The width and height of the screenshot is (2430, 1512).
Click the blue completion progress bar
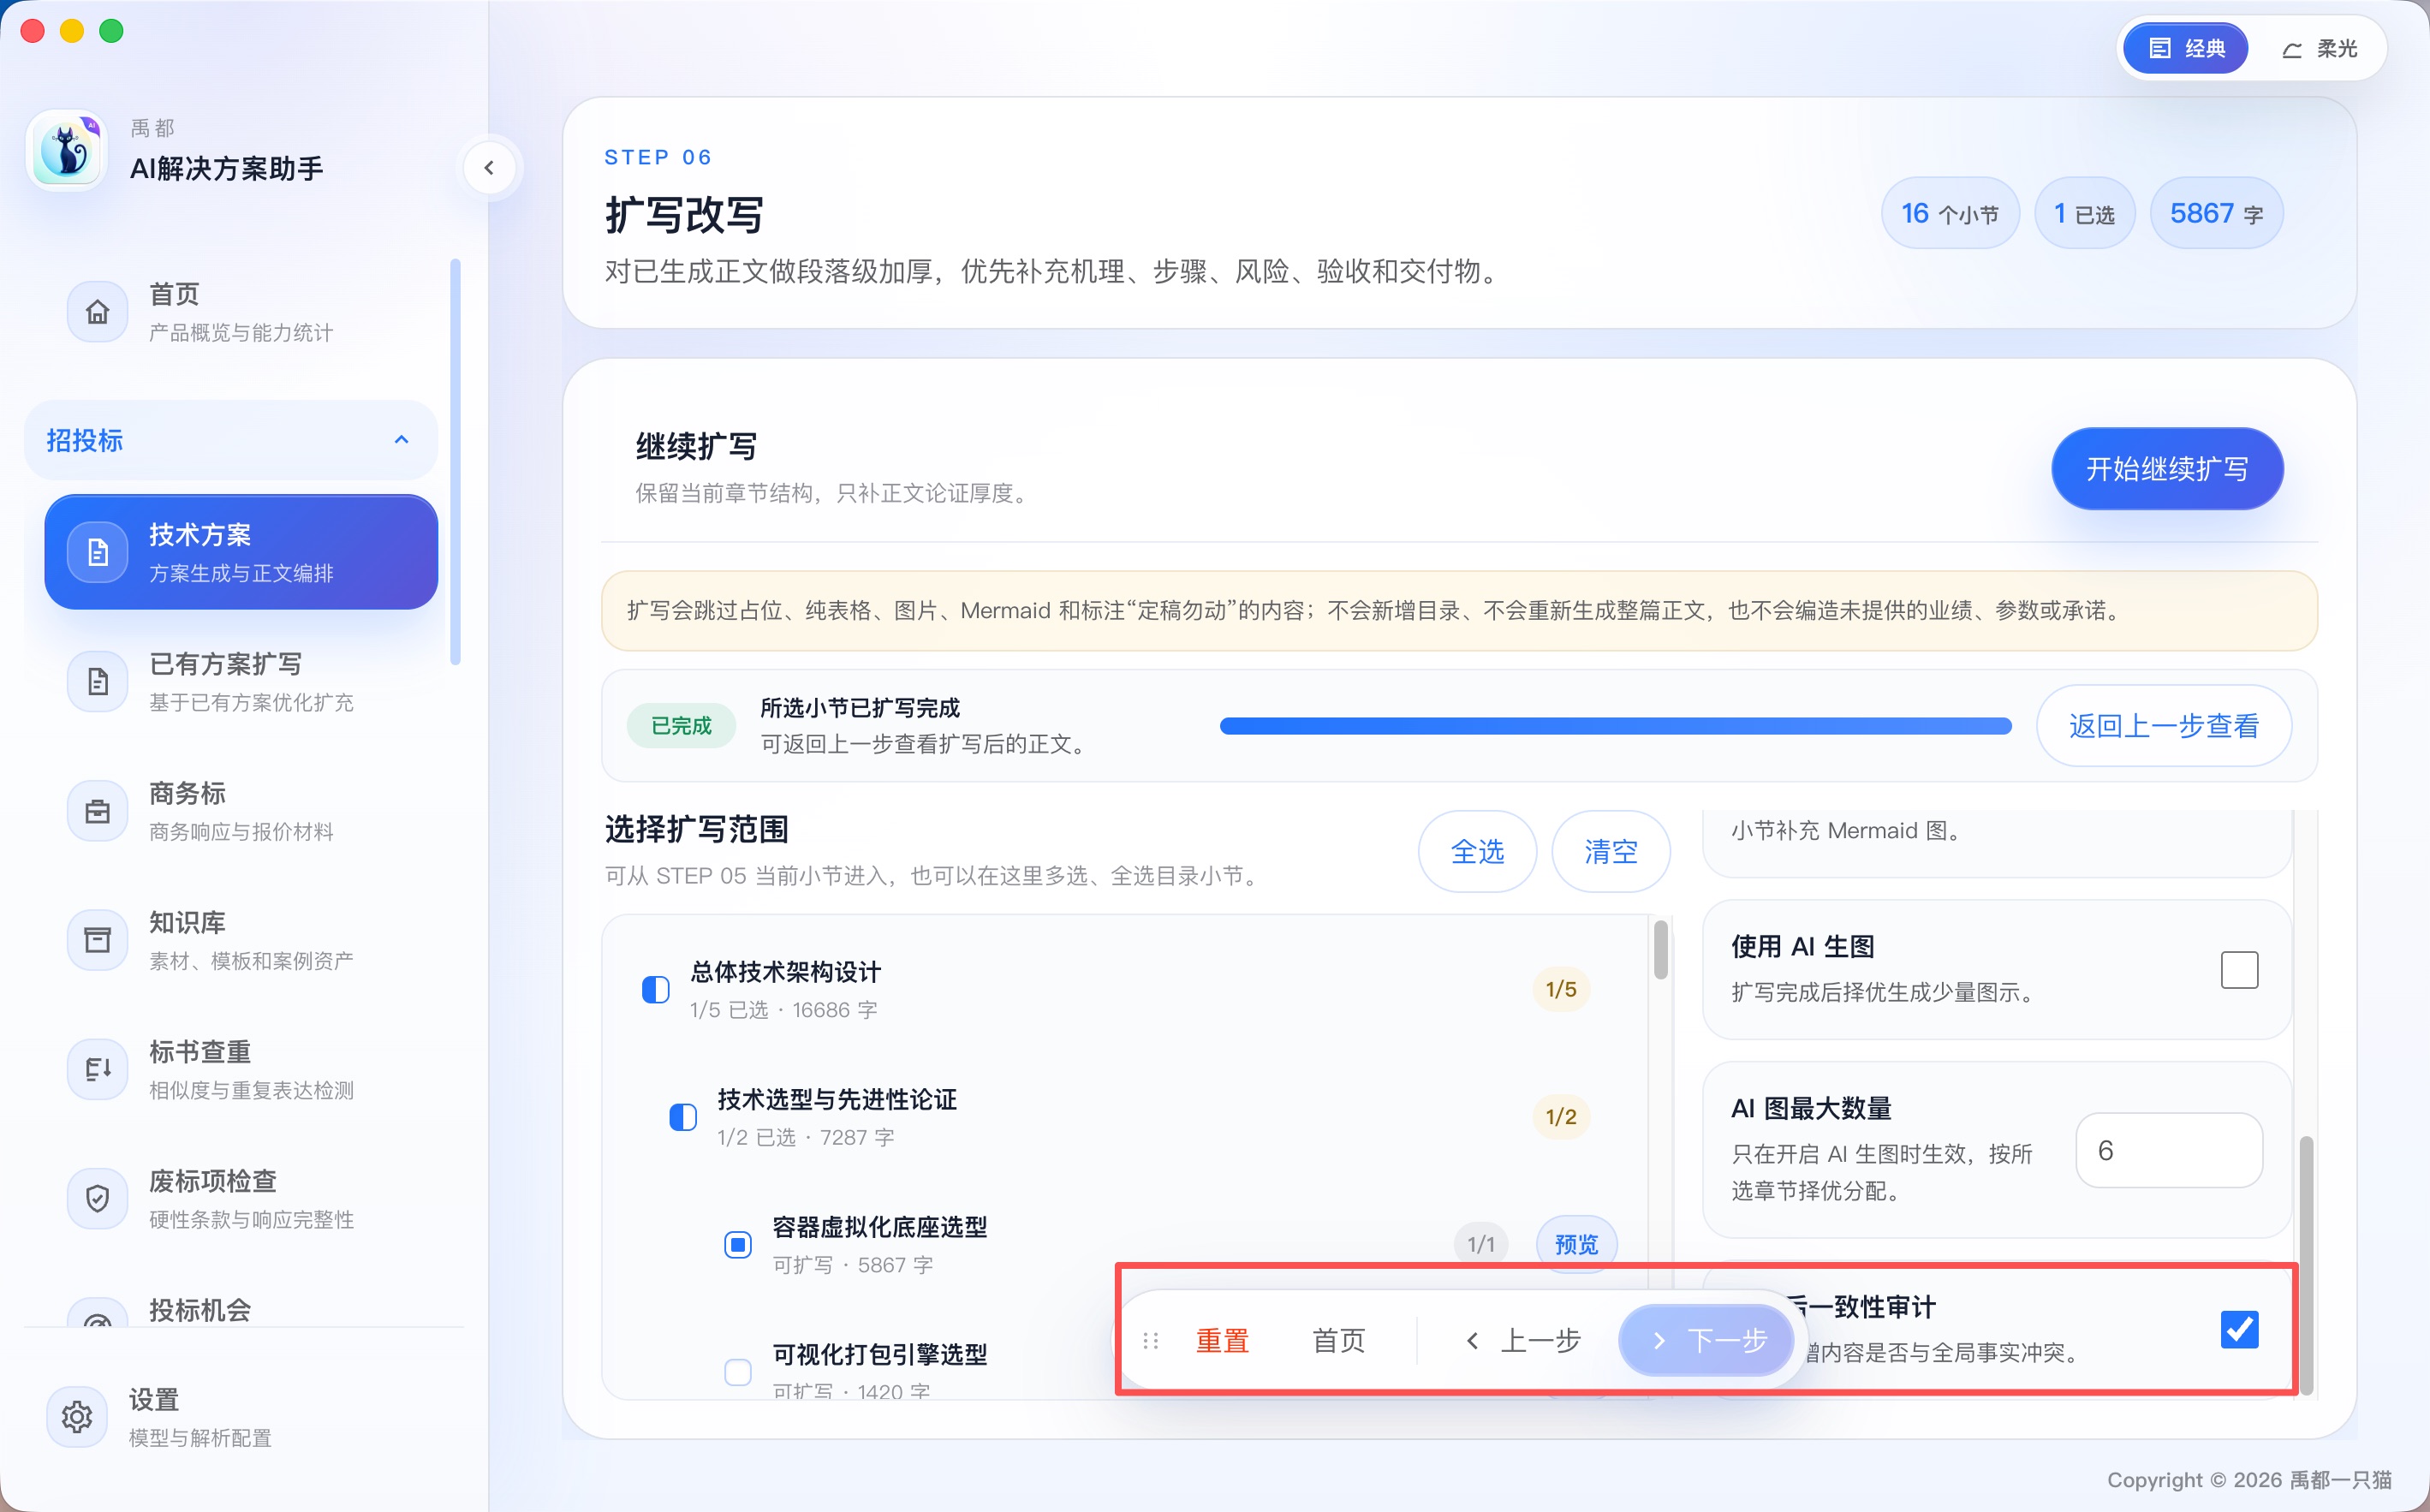click(1615, 726)
